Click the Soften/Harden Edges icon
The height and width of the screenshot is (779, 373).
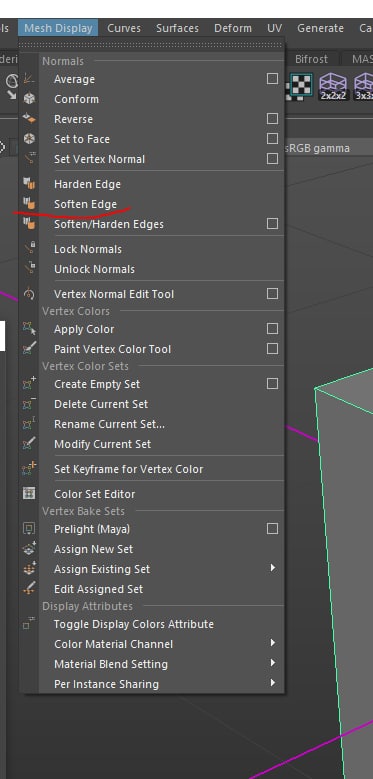(x=29, y=224)
